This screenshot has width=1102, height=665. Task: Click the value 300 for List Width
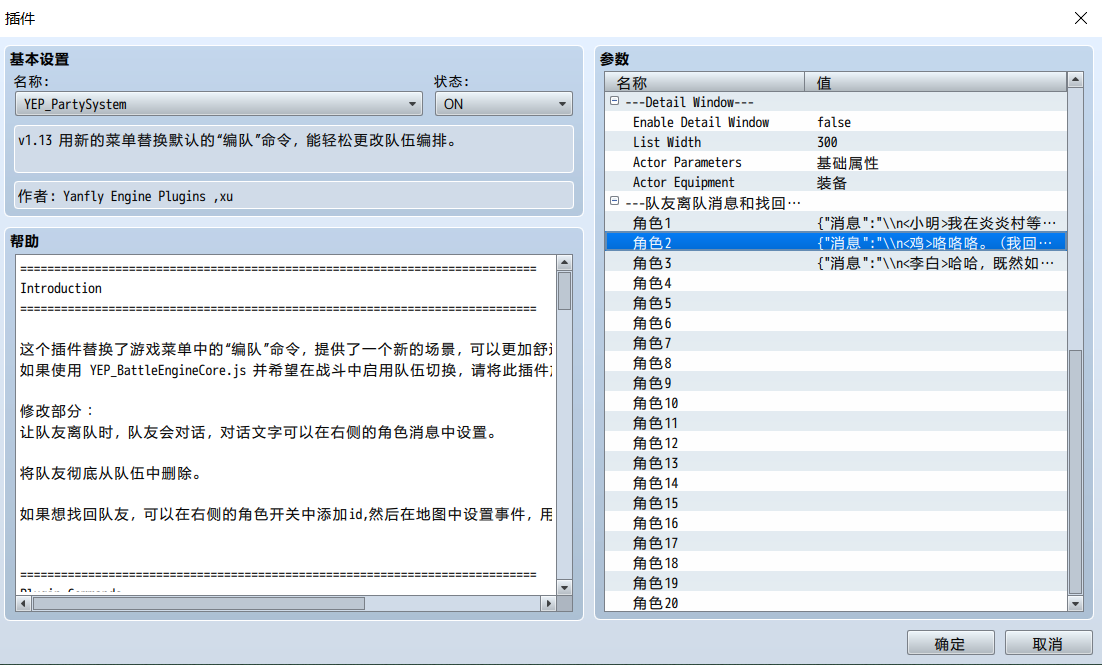click(827, 142)
